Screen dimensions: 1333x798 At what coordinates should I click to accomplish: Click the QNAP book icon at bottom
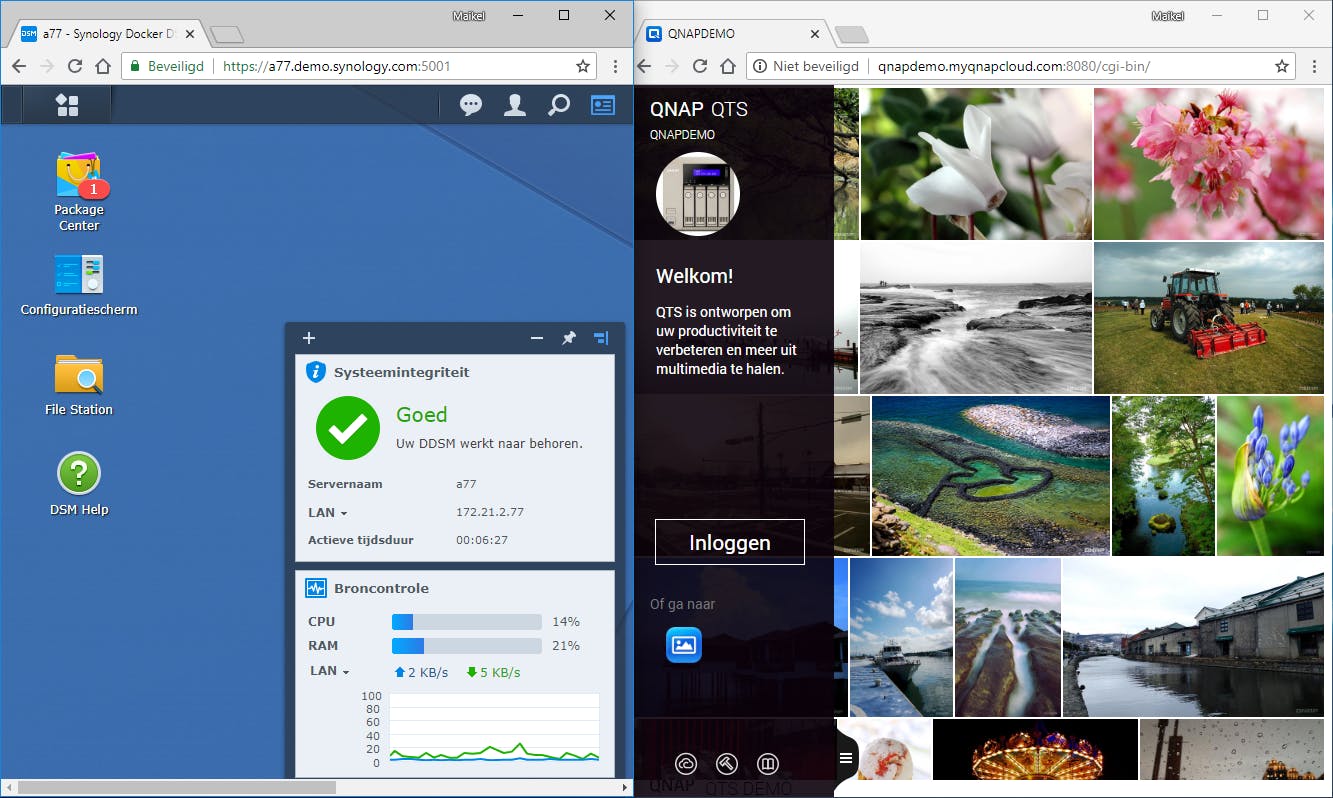pyautogui.click(x=768, y=764)
